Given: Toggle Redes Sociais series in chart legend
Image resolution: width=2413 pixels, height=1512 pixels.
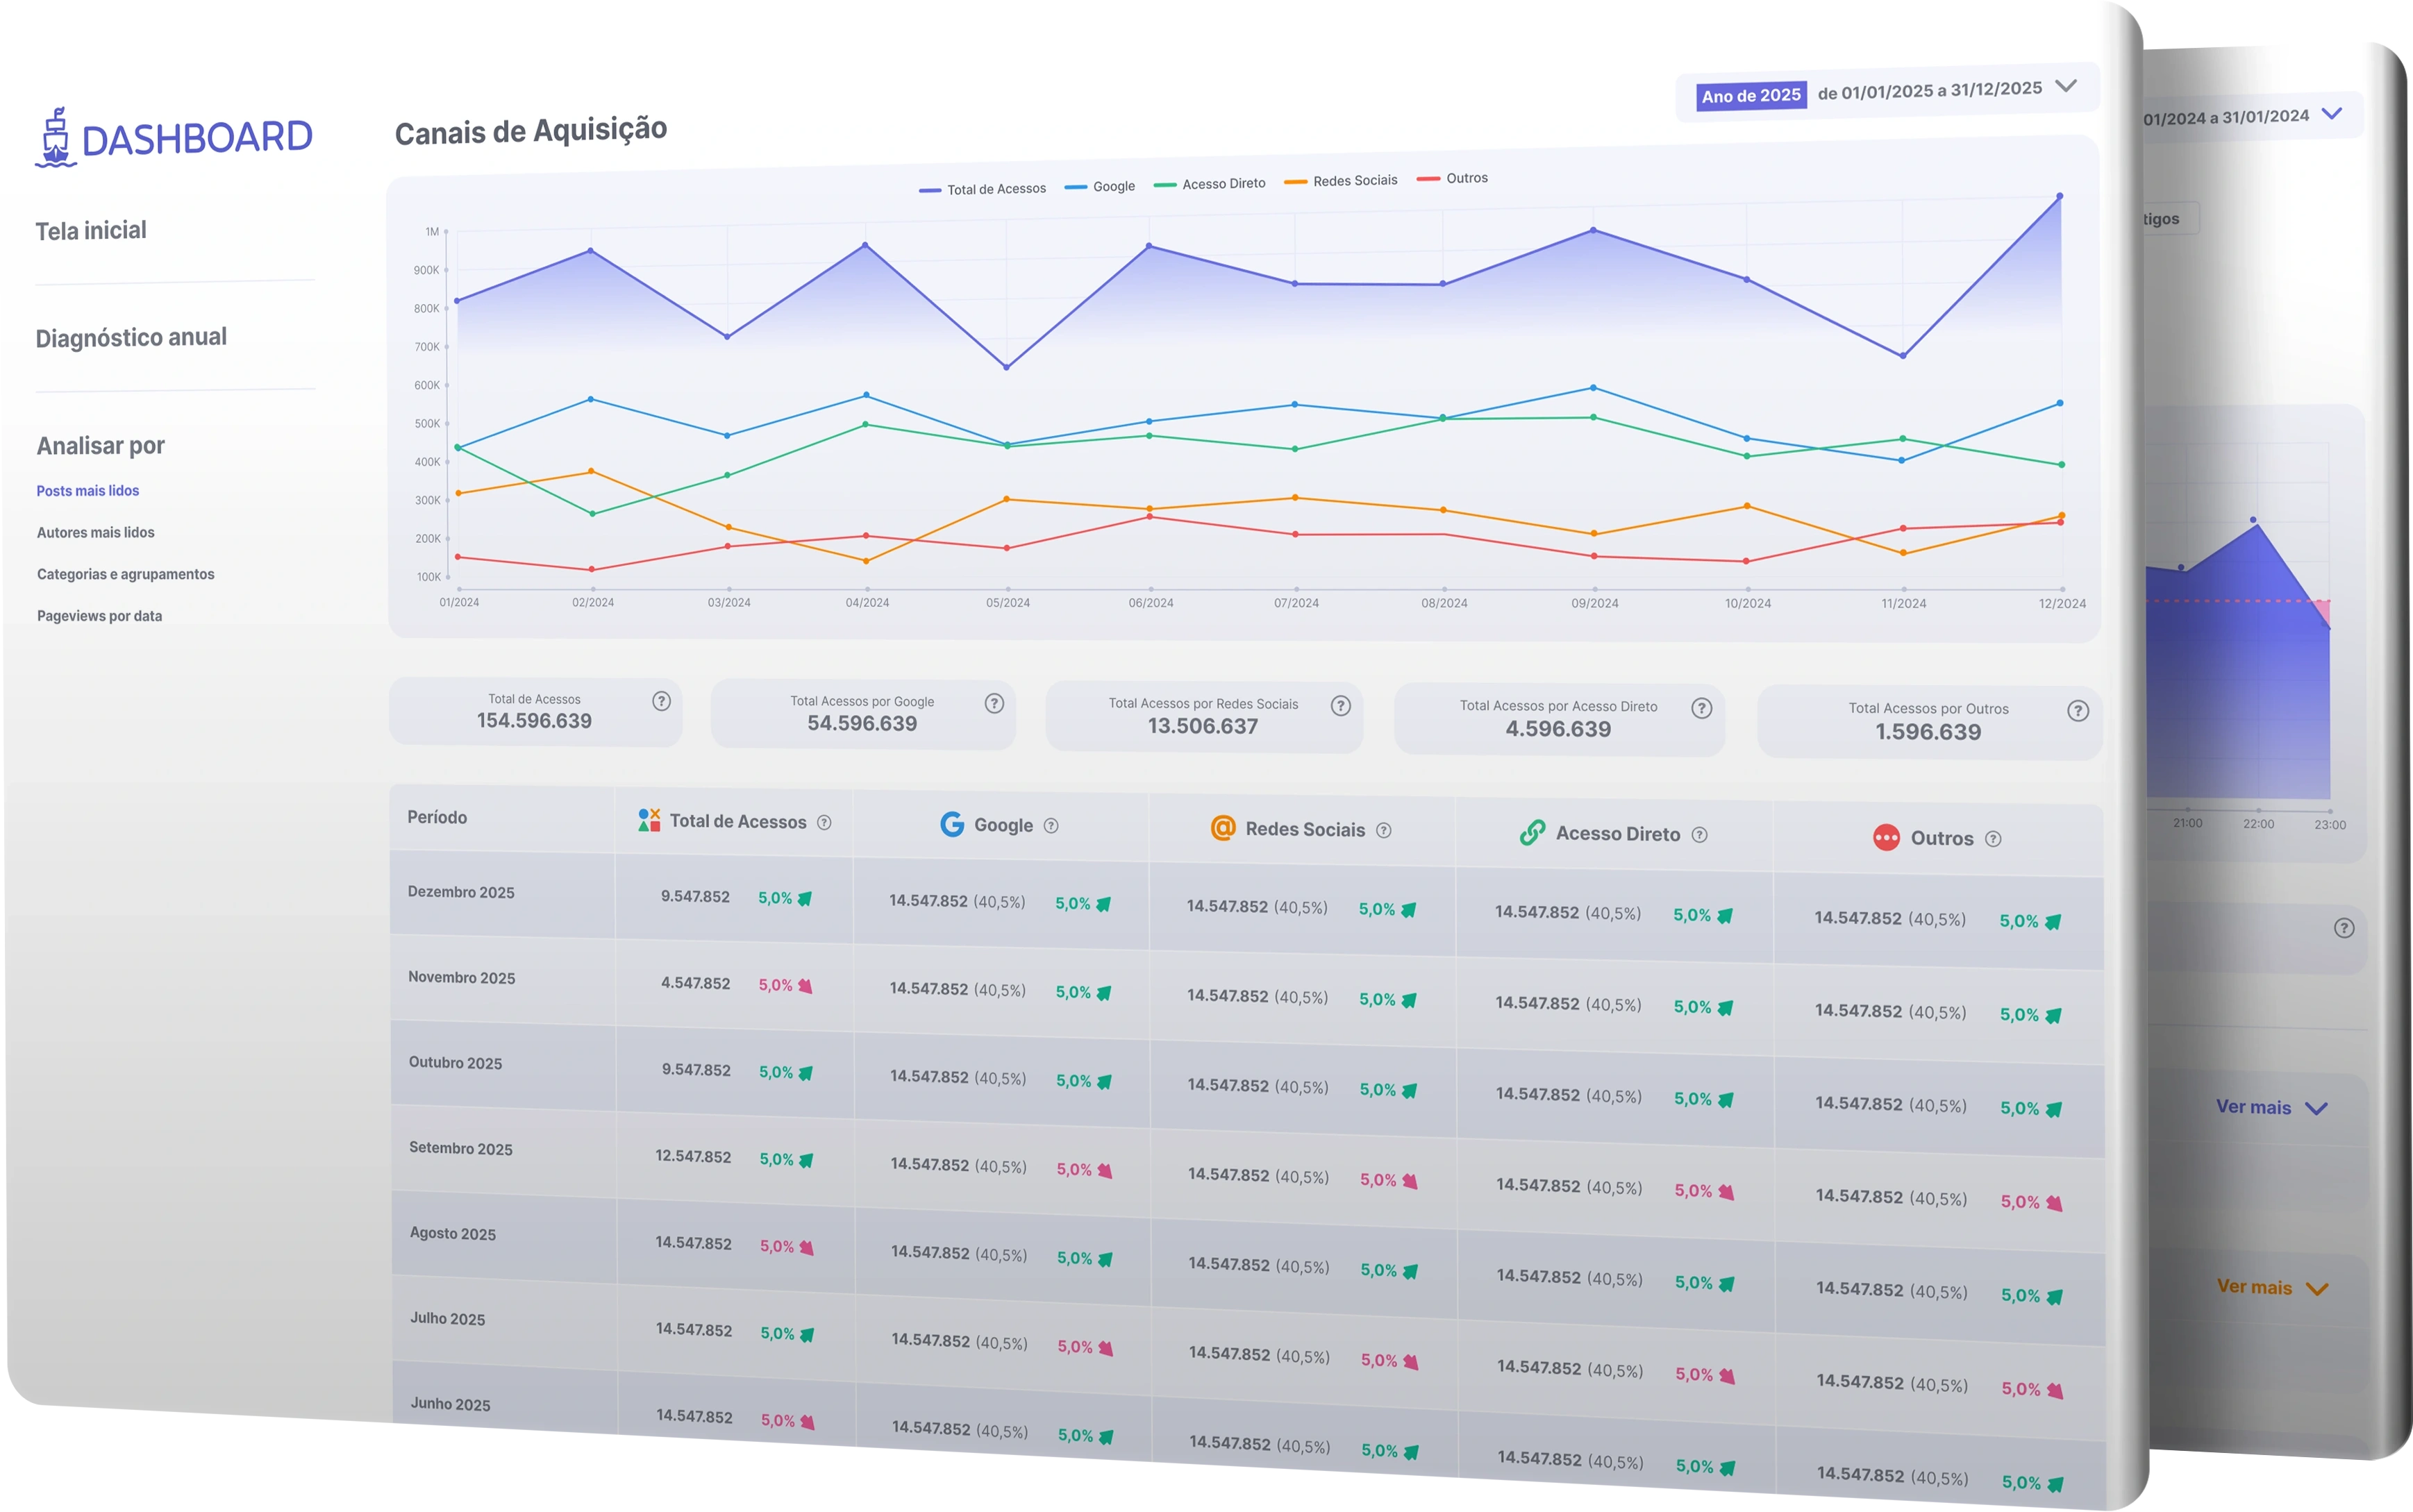Looking at the screenshot, I should 1341,181.
